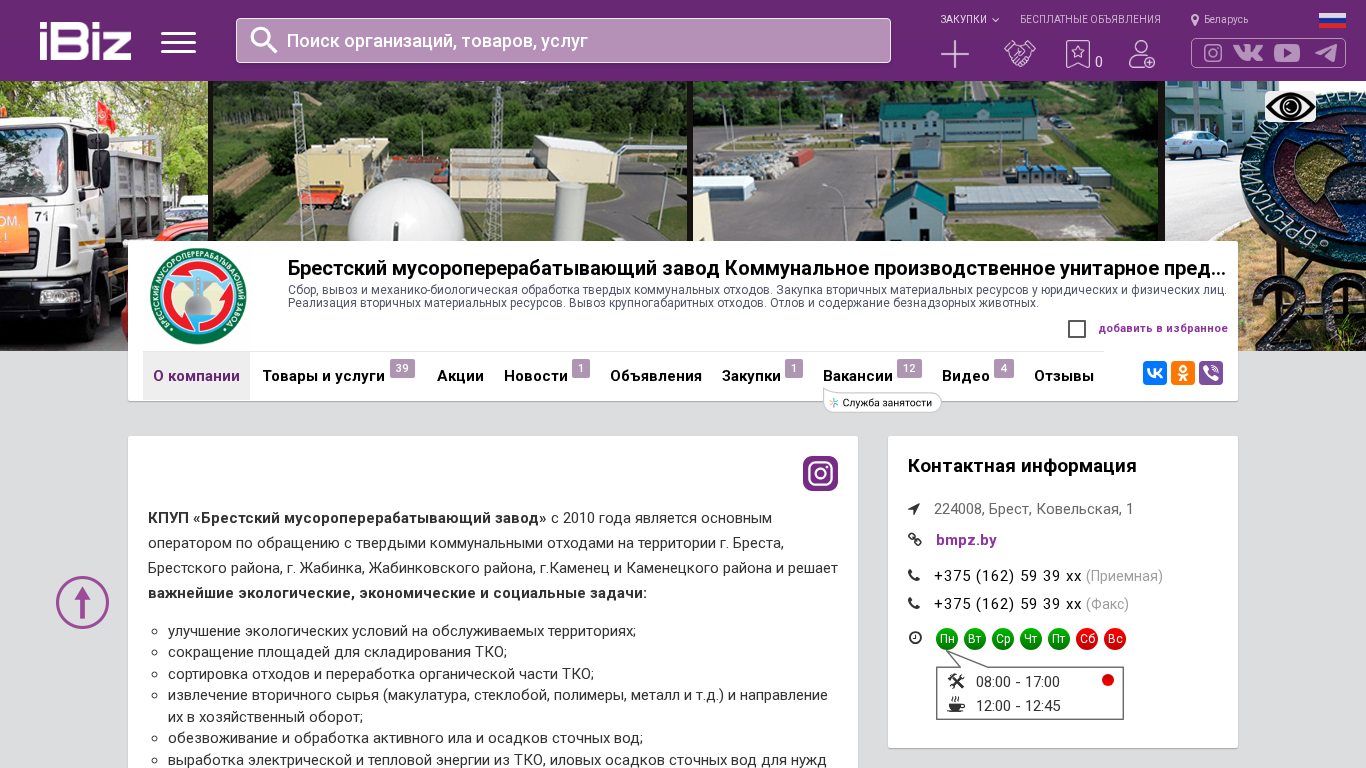Visit the bmpz.by website link
Viewport: 1366px width, 768px height.
point(966,540)
